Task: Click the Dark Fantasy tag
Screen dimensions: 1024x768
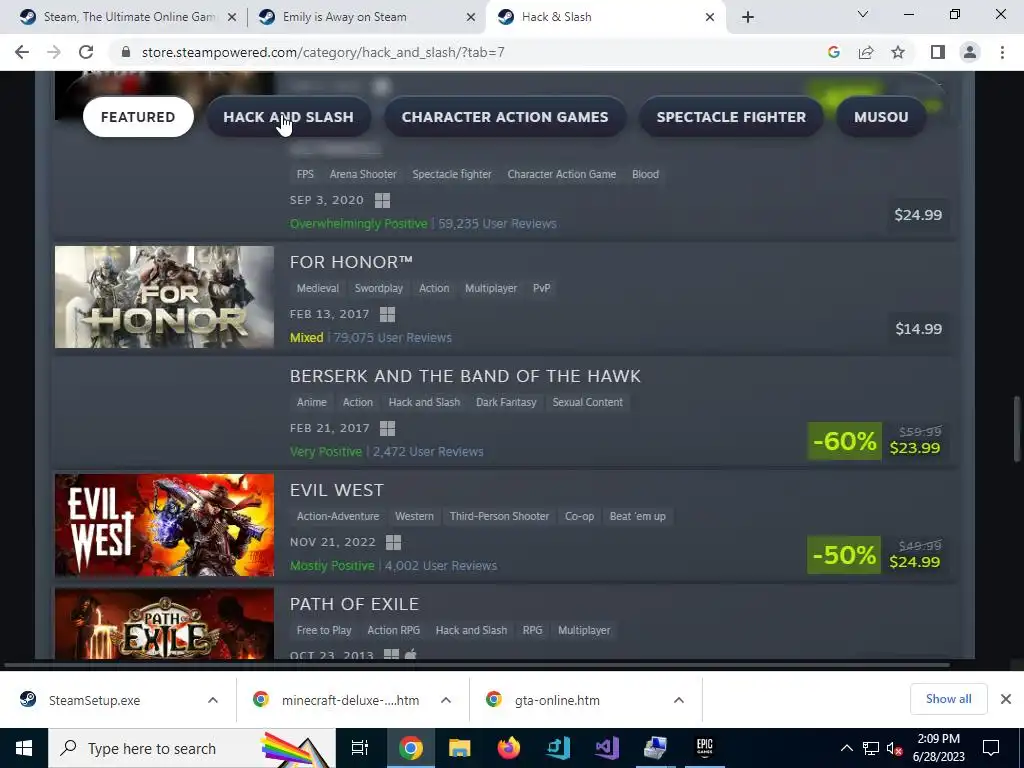Action: (x=505, y=402)
